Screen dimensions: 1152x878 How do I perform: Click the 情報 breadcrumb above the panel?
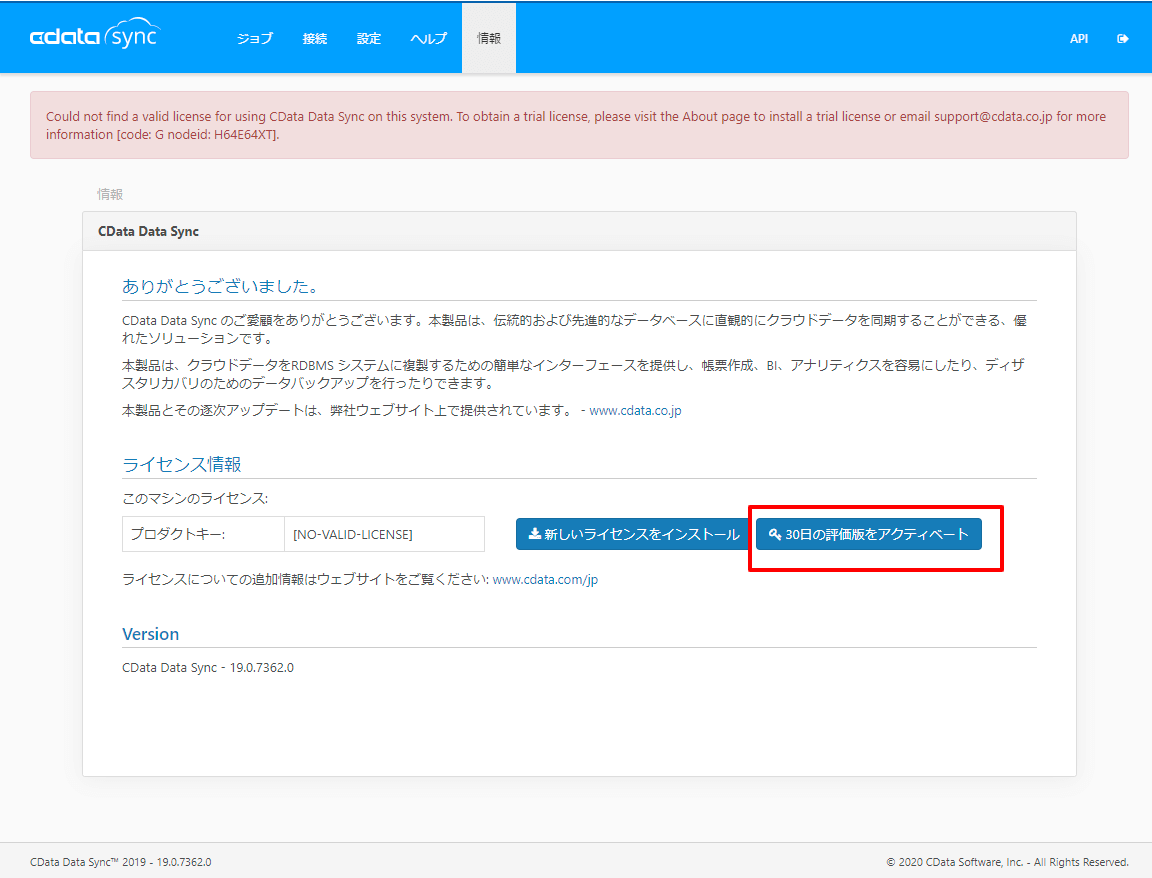(110, 194)
